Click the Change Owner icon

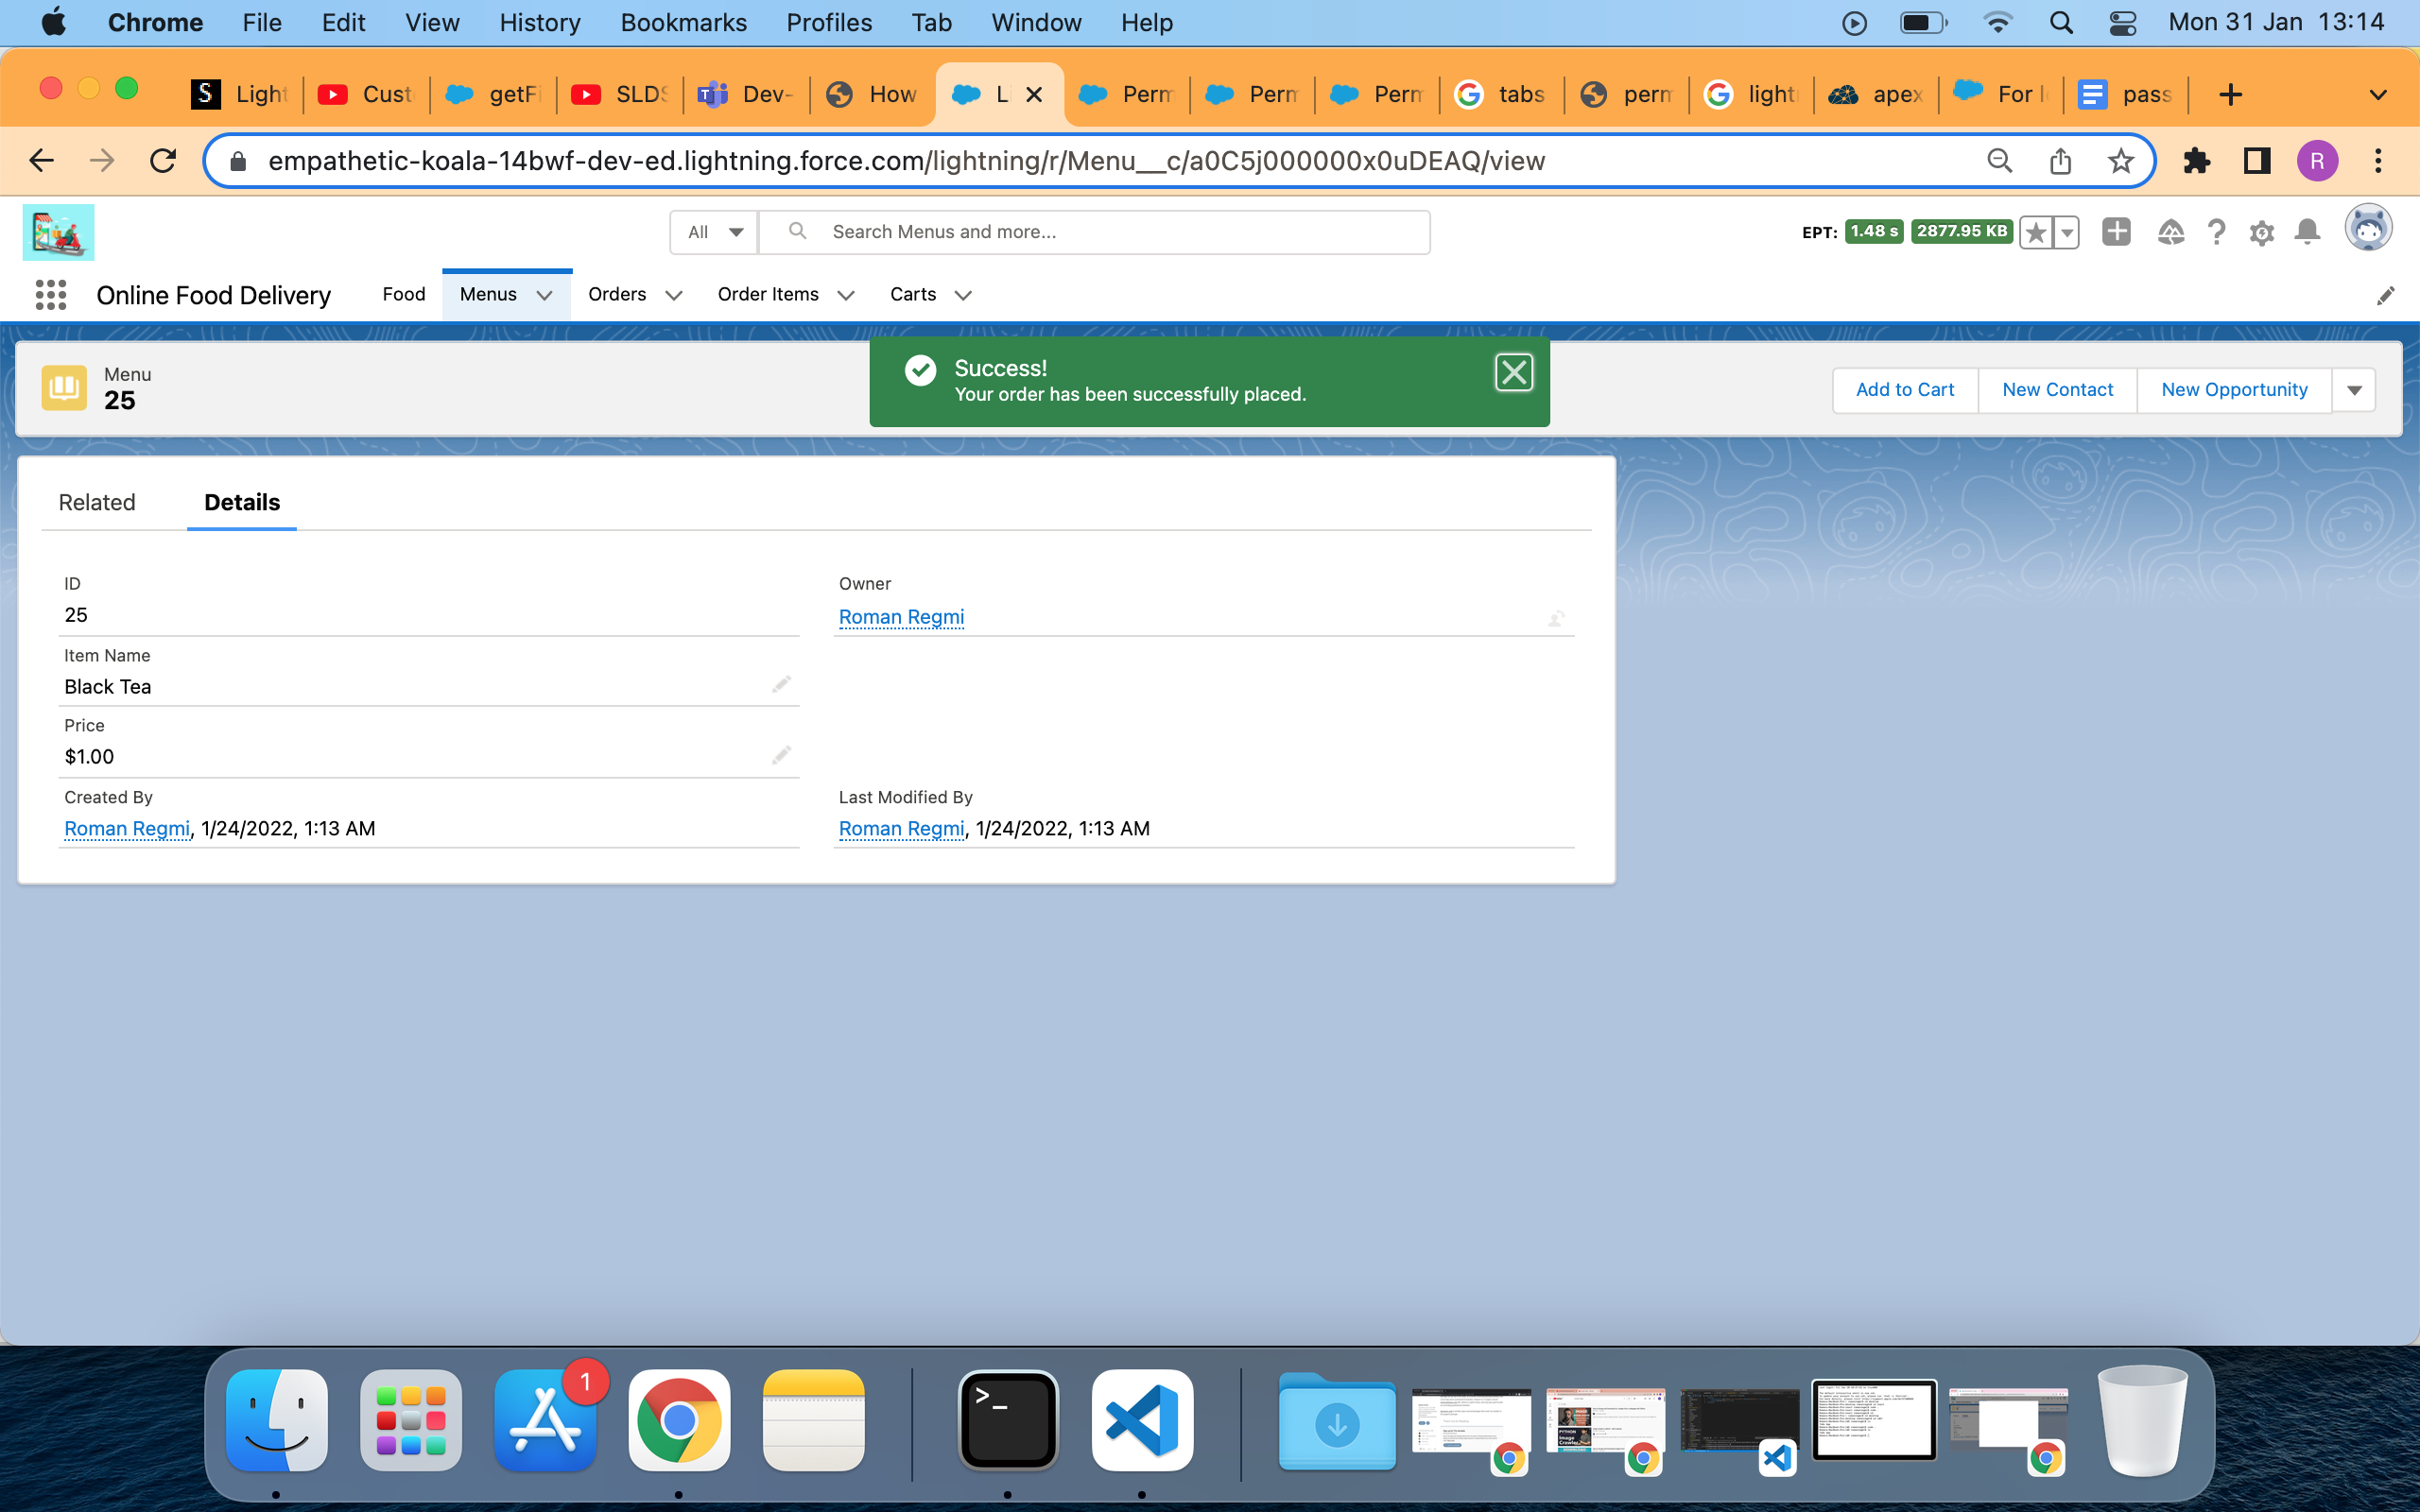[x=1556, y=619]
